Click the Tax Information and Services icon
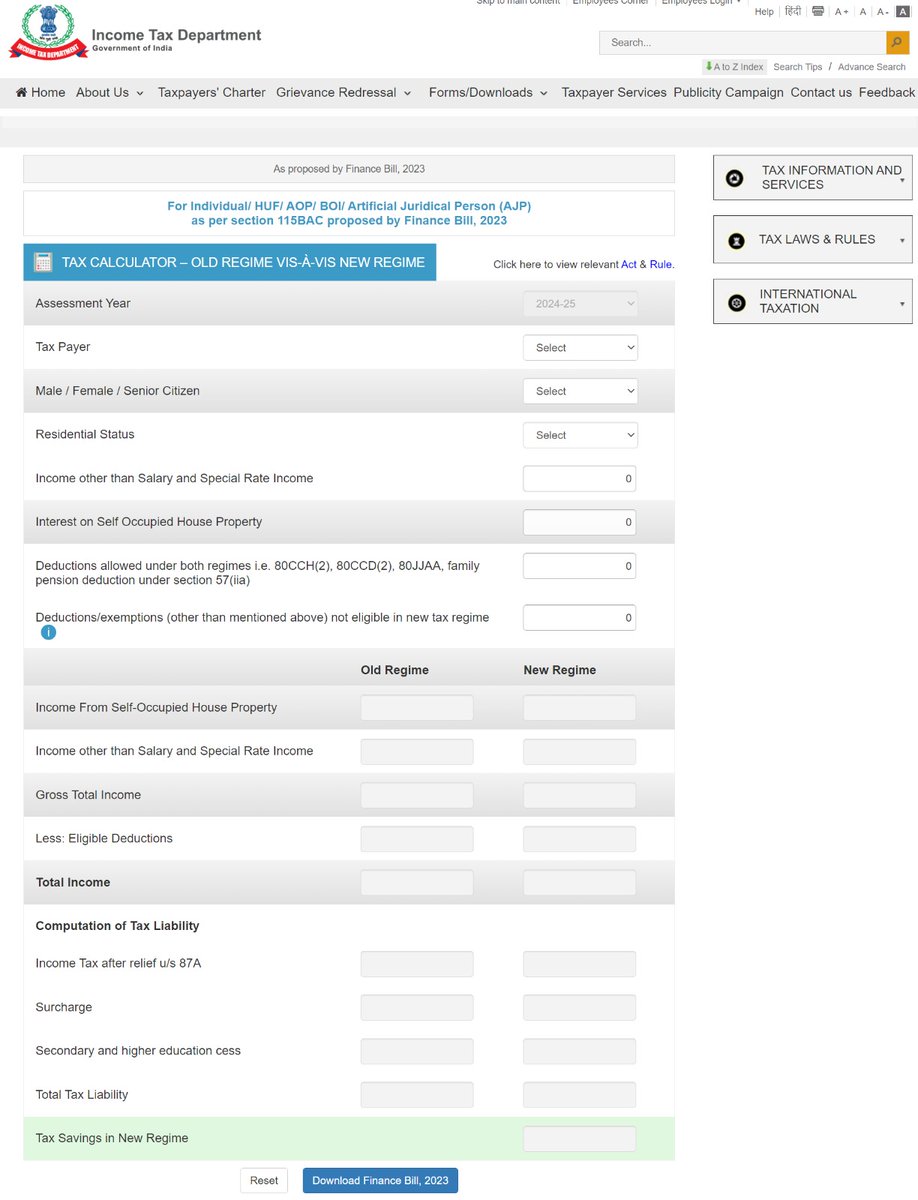The image size is (918, 1200). 735,178
